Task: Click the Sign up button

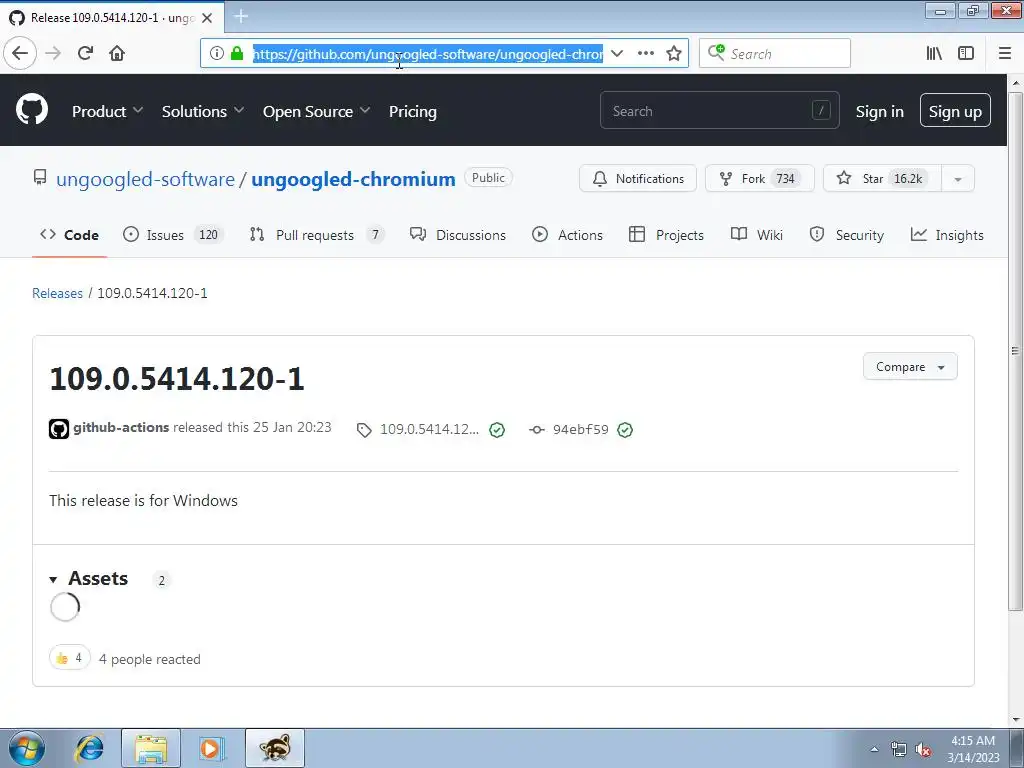Action: click(955, 110)
